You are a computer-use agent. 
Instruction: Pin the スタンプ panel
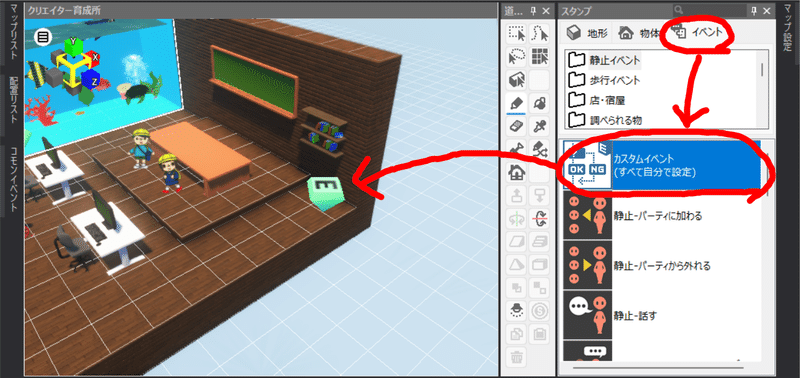[754, 11]
